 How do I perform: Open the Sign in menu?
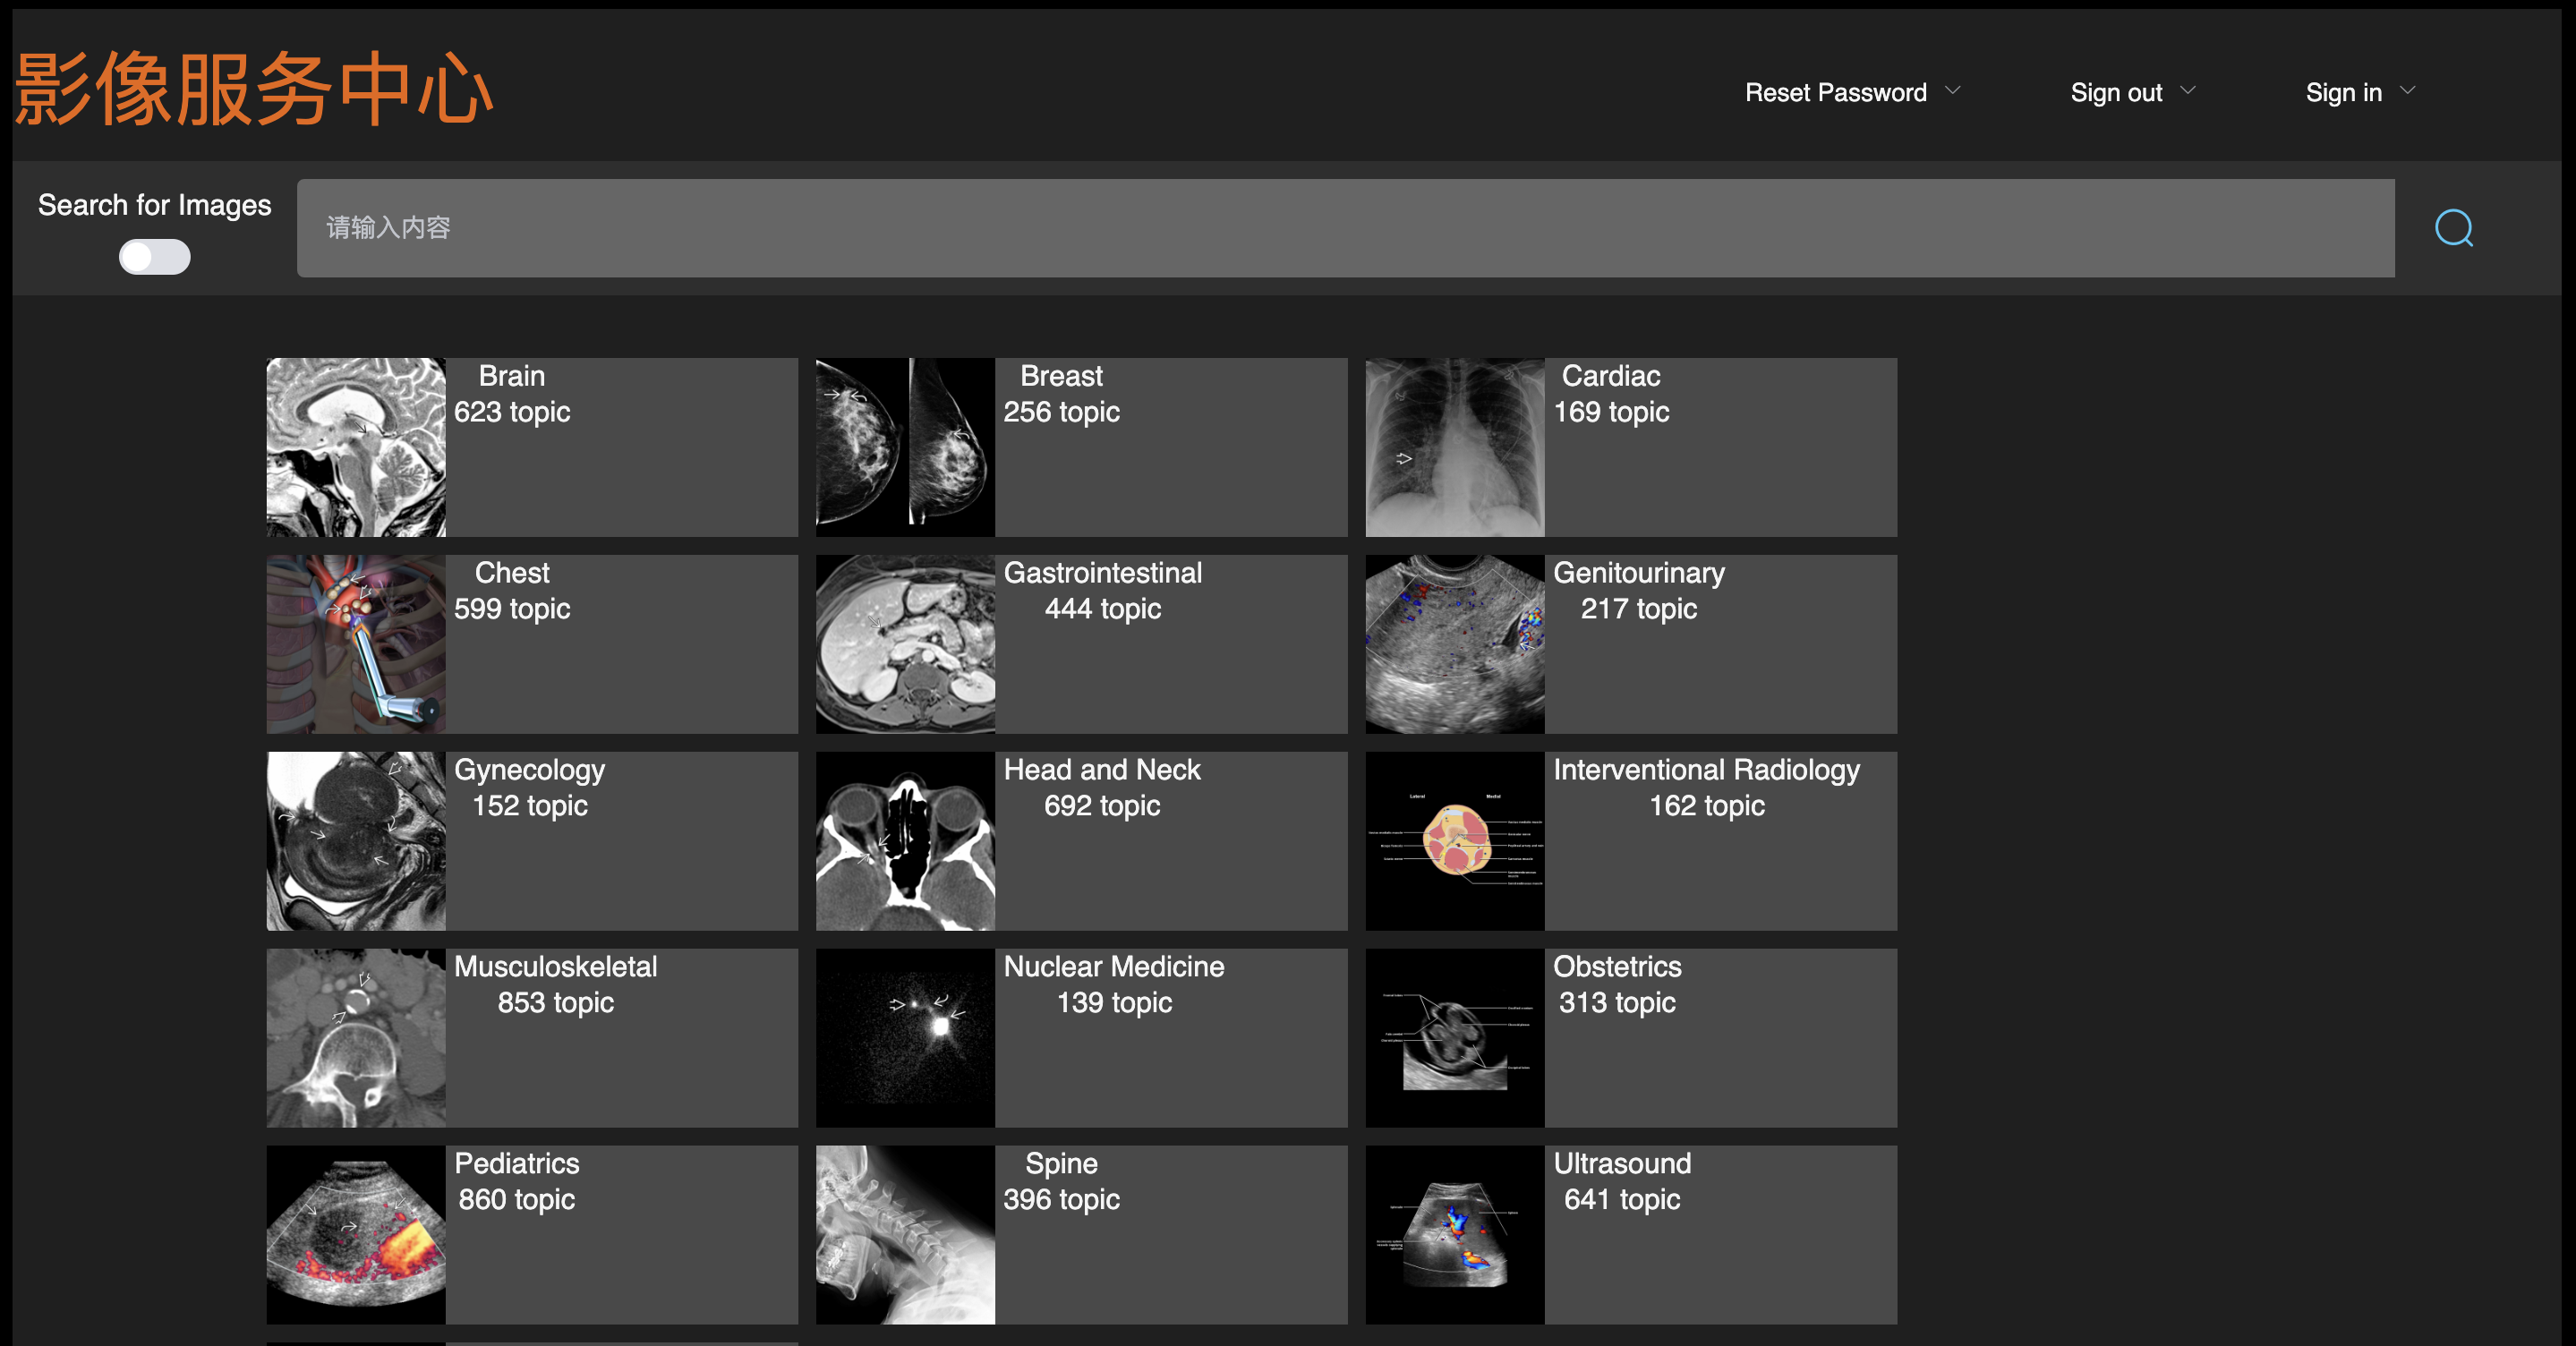(x=2343, y=93)
